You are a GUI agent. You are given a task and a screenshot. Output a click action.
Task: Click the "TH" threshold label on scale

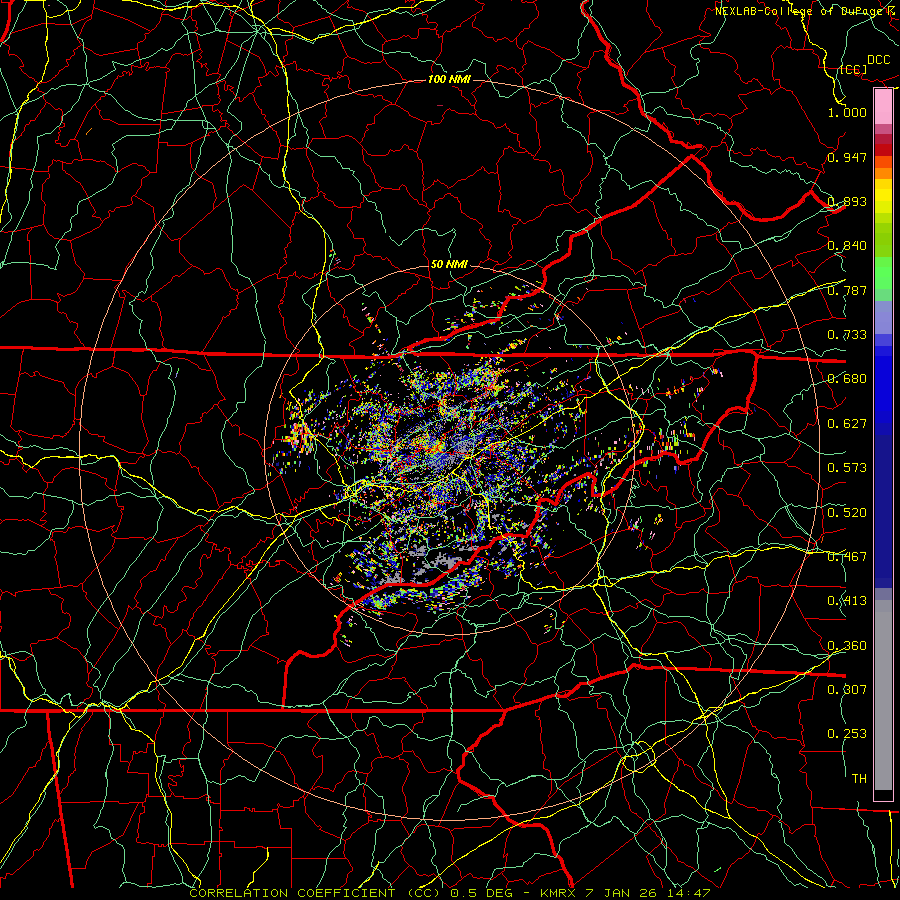[859, 778]
